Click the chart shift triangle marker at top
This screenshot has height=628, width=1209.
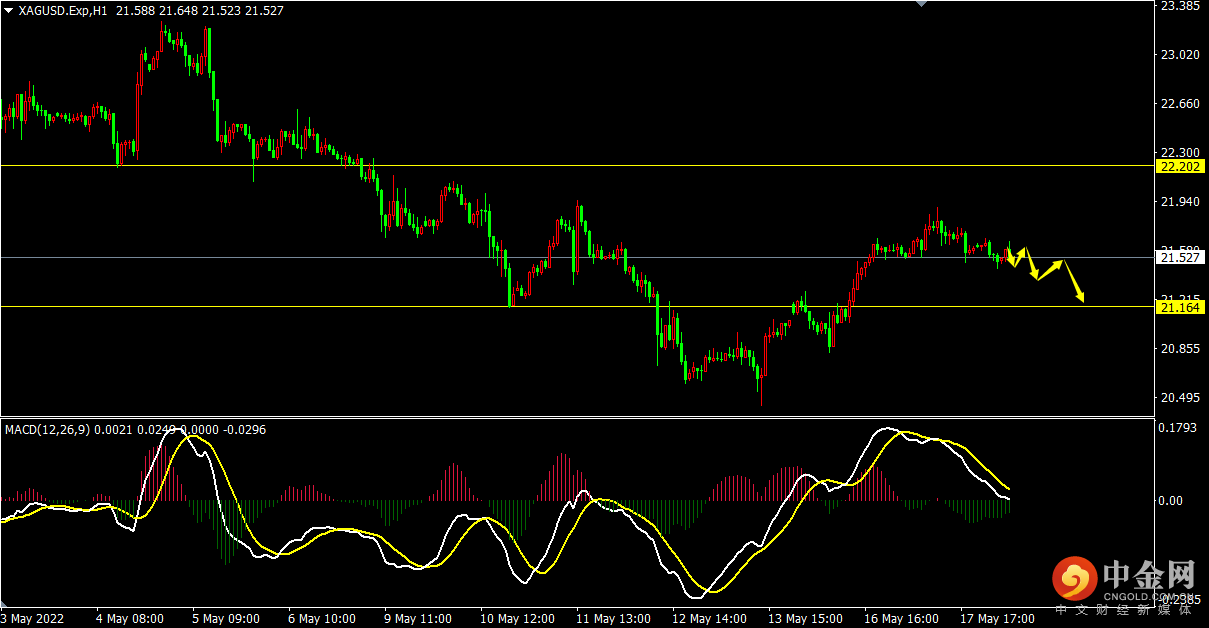pos(922,4)
